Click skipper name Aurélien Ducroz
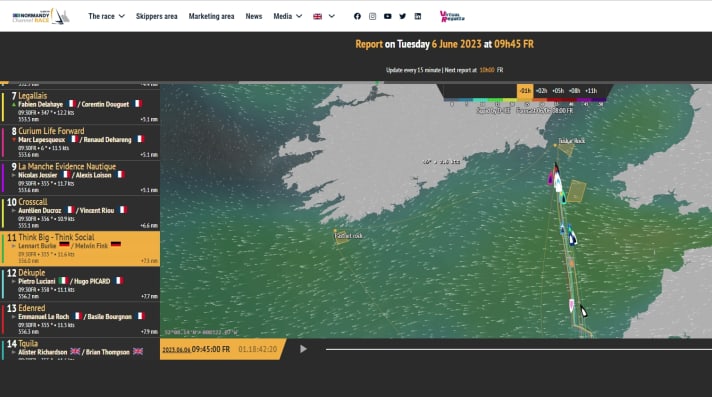 coord(40,210)
